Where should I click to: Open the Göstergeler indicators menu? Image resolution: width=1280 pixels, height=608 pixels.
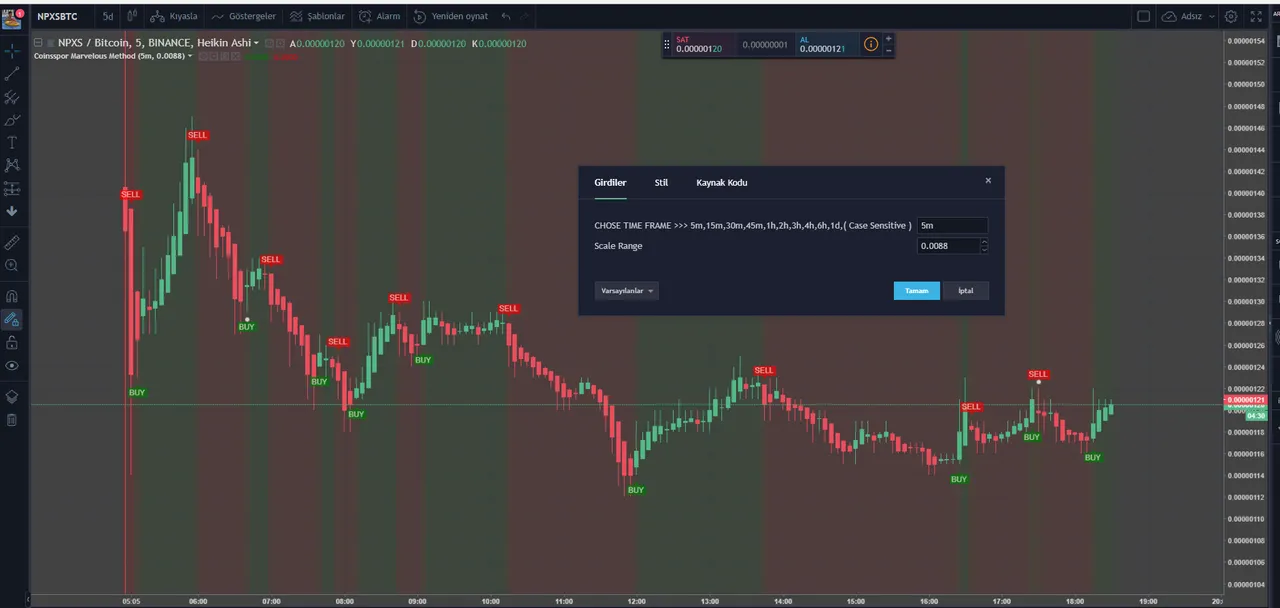pos(244,17)
